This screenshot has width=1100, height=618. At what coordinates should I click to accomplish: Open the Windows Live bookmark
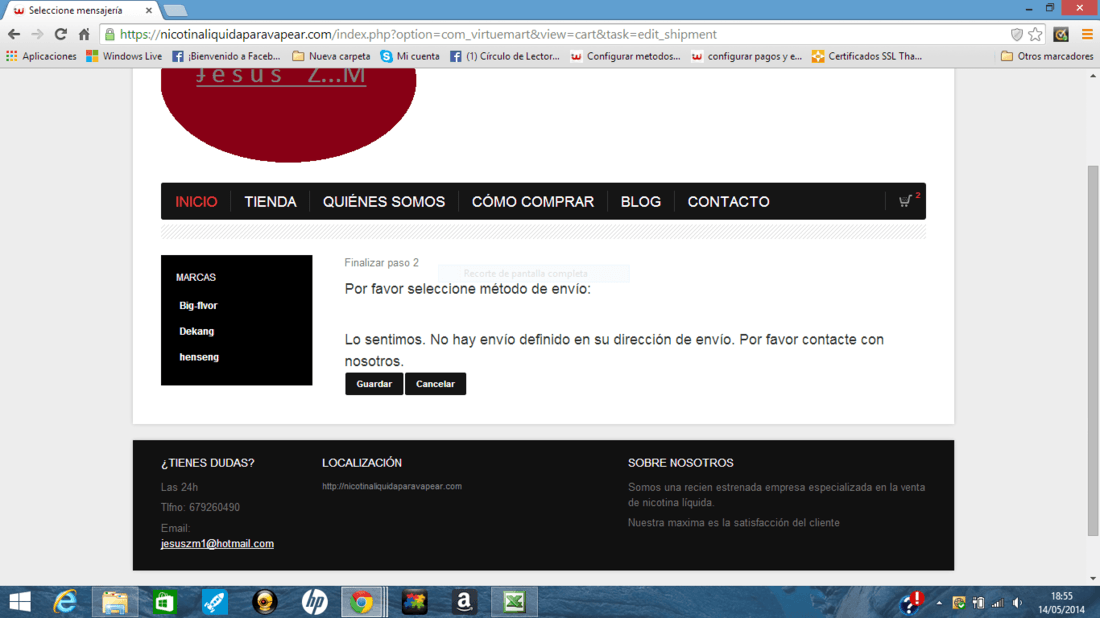pos(124,56)
